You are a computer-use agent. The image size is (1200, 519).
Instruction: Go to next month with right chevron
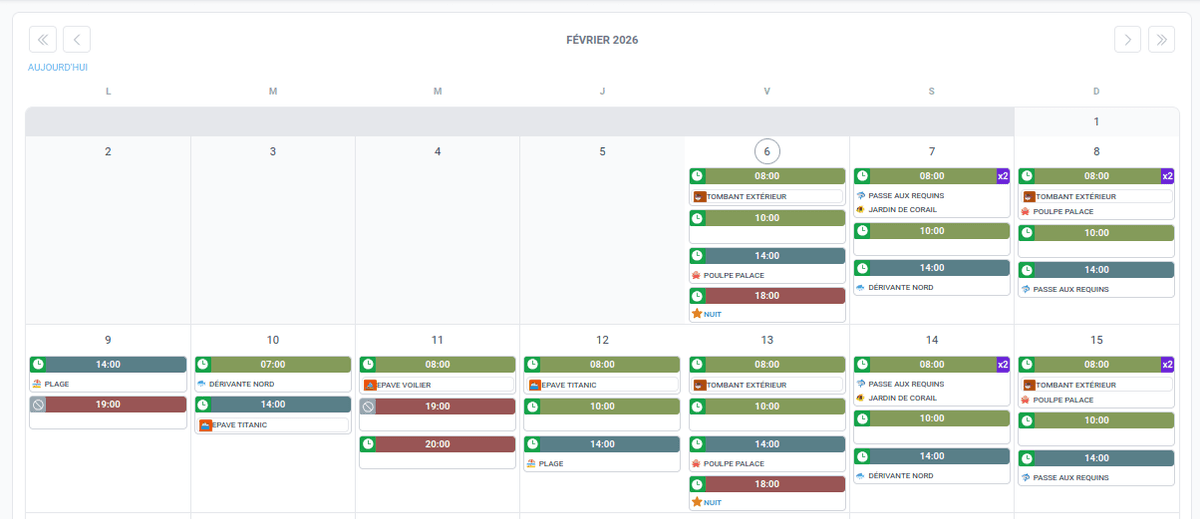(1128, 39)
